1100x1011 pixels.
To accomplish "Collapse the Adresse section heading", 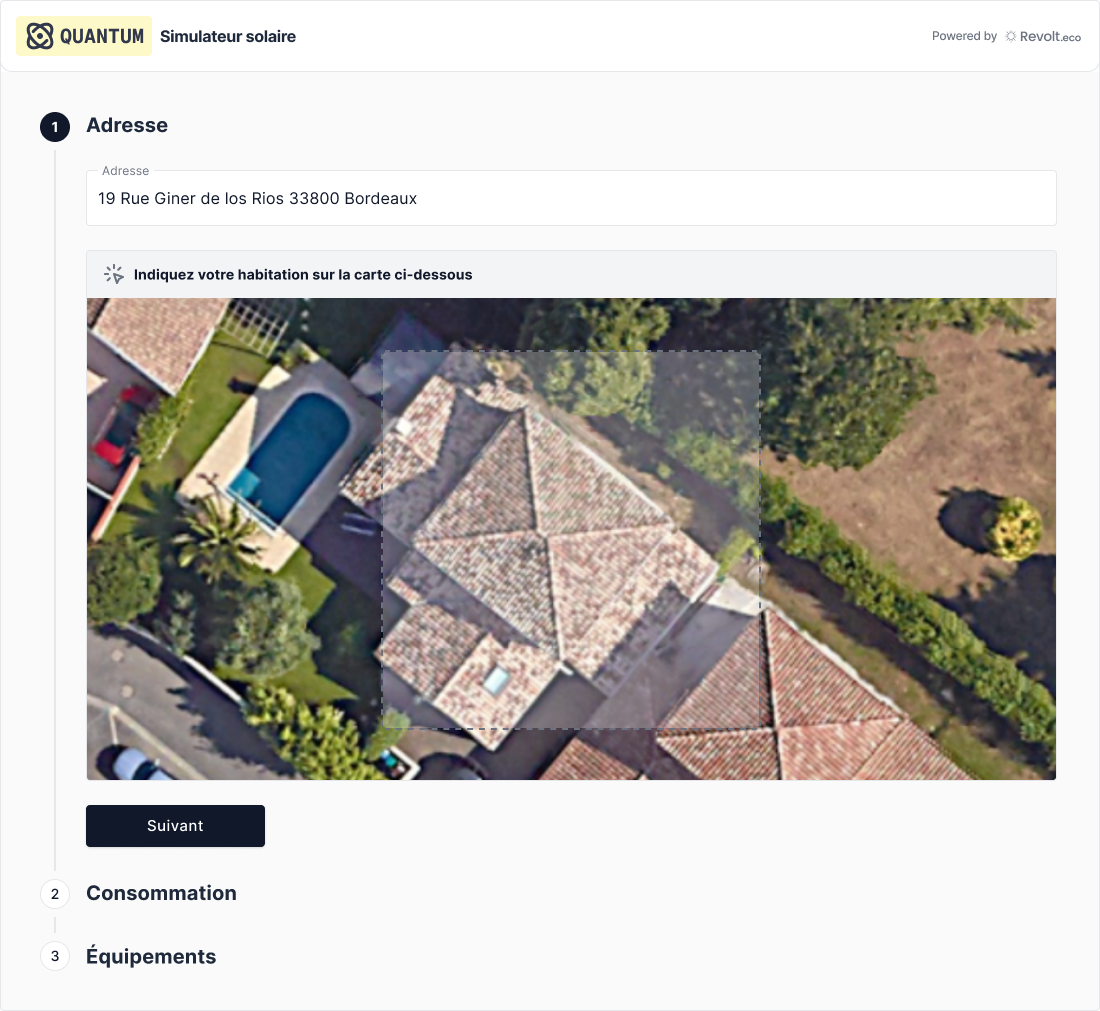I will pyautogui.click(x=127, y=125).
